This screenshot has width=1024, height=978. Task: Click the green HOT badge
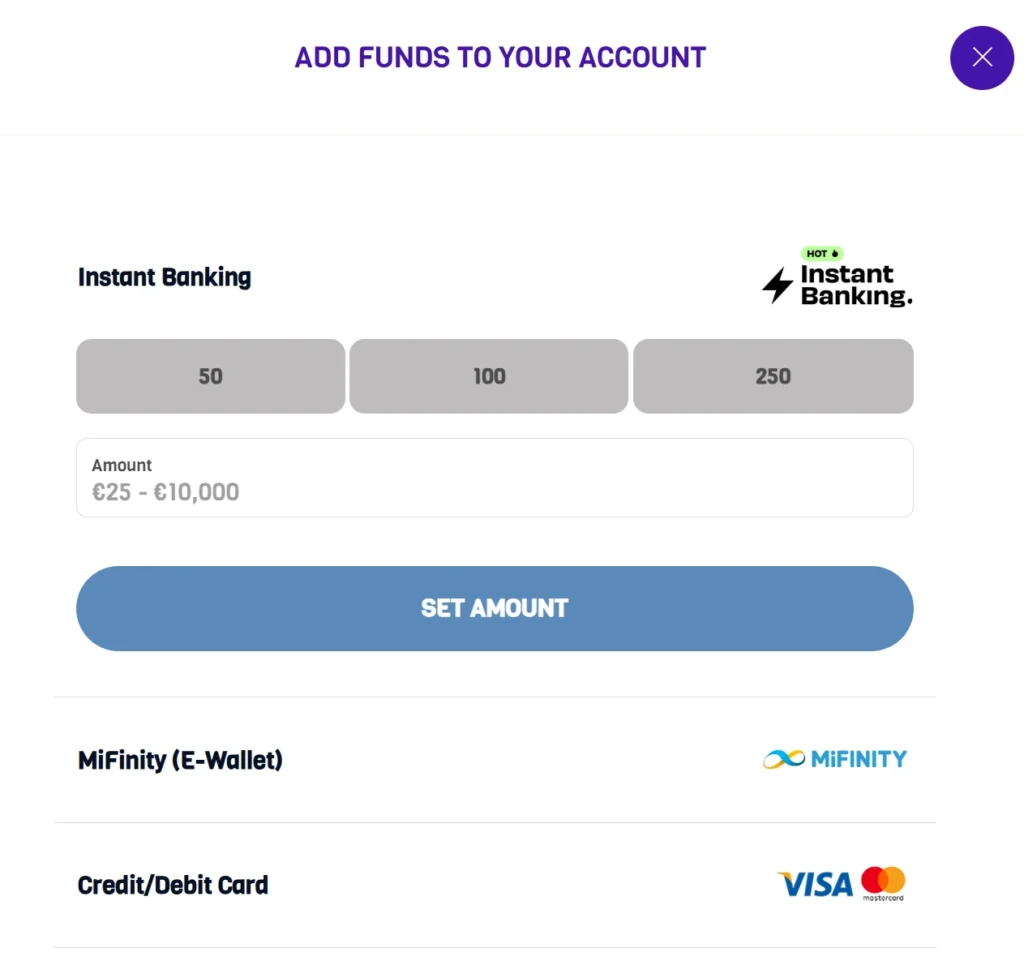822,254
